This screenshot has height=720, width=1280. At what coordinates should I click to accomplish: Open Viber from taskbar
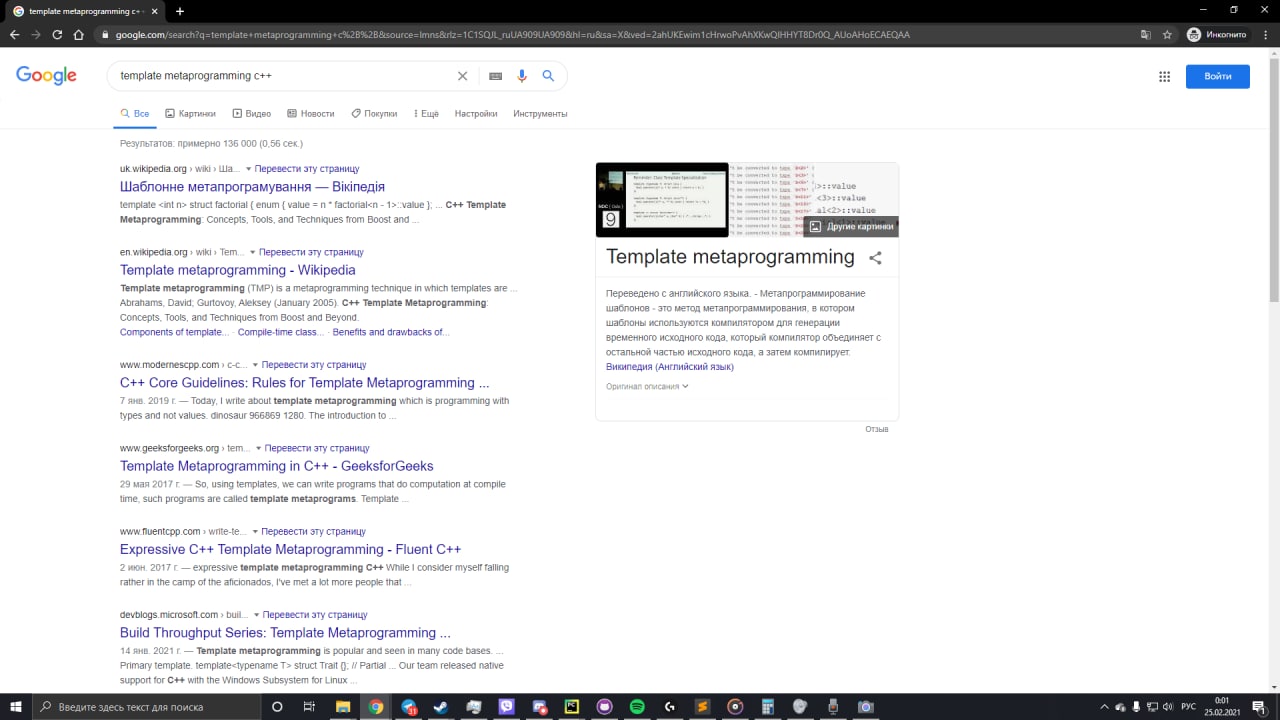click(x=507, y=706)
